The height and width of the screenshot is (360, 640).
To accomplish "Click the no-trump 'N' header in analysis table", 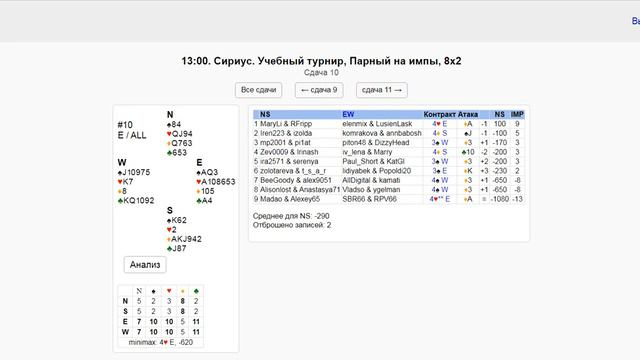I will point(139,291).
